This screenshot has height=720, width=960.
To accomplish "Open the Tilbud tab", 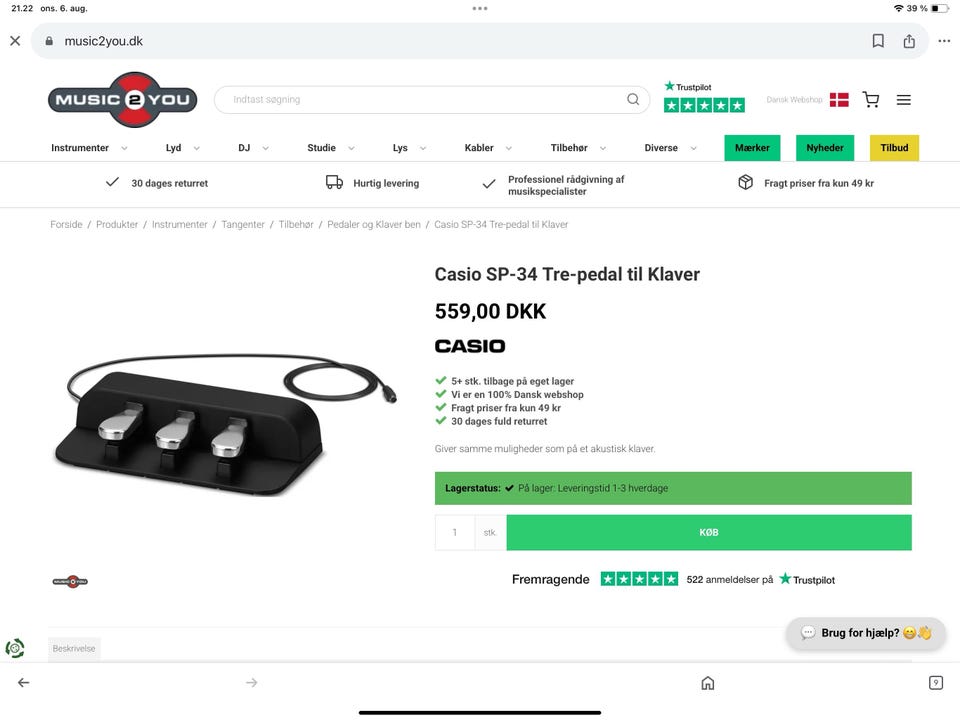I will (x=894, y=148).
